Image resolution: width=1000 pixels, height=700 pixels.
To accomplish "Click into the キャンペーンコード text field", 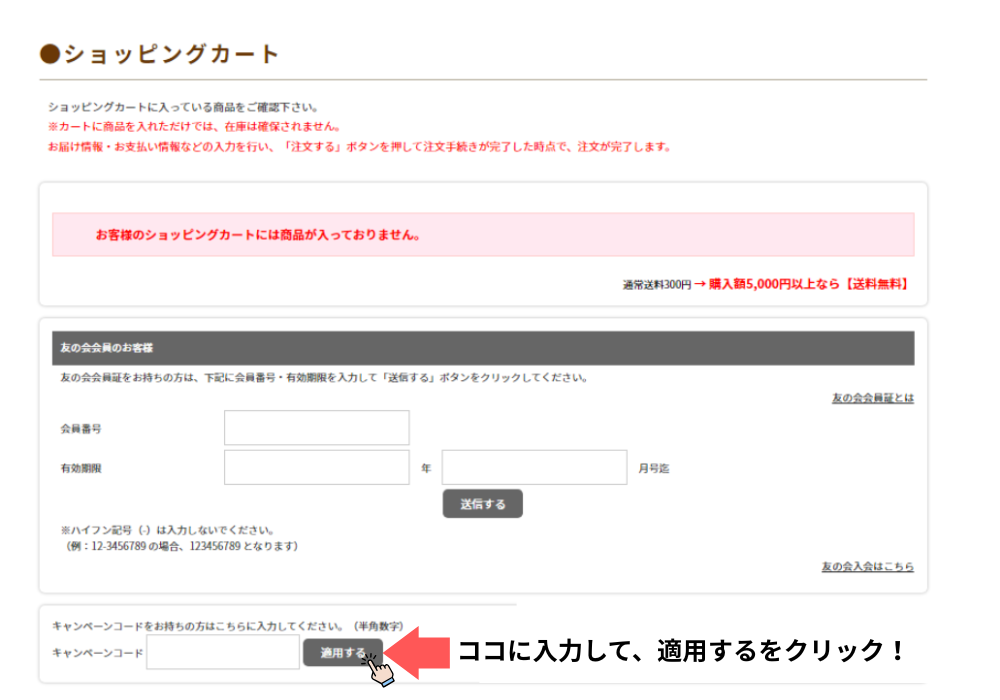I will click(223, 653).
